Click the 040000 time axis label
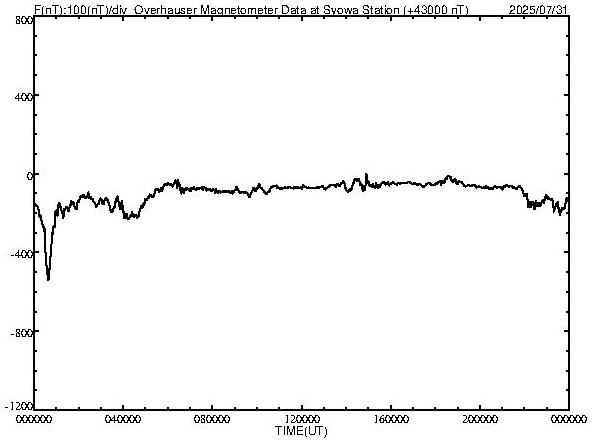Image resolution: width=592 pixels, height=440 pixels. [x=123, y=419]
